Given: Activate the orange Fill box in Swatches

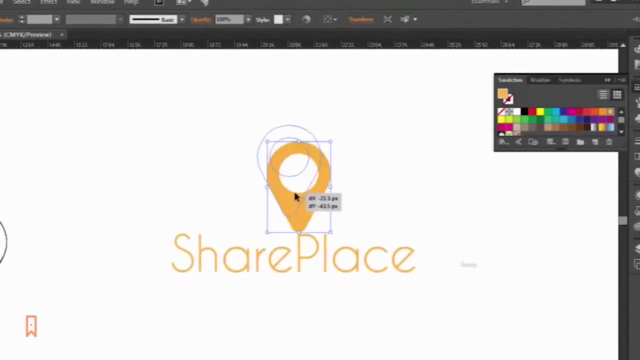Looking at the screenshot, I should click(503, 93).
